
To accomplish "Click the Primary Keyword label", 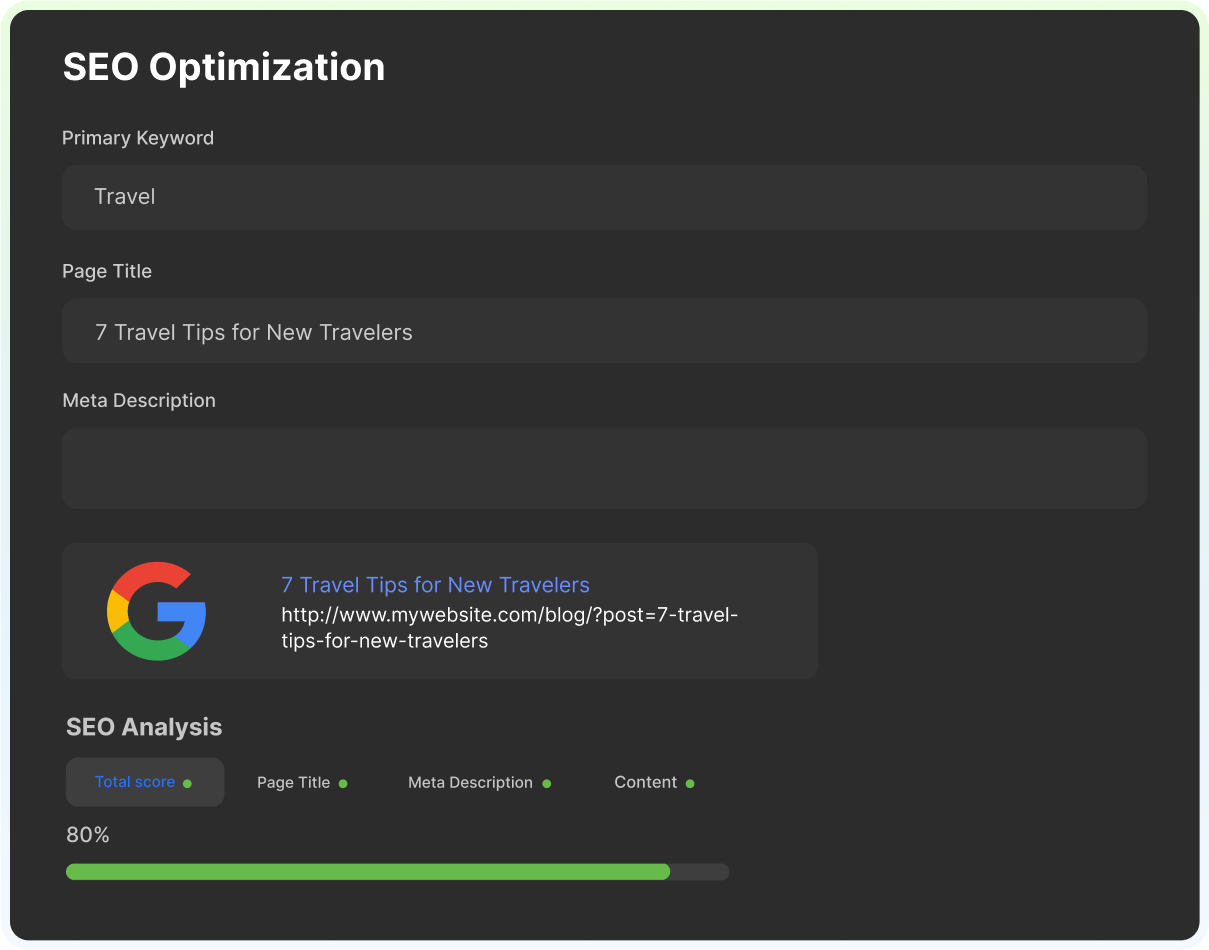I will [x=138, y=138].
